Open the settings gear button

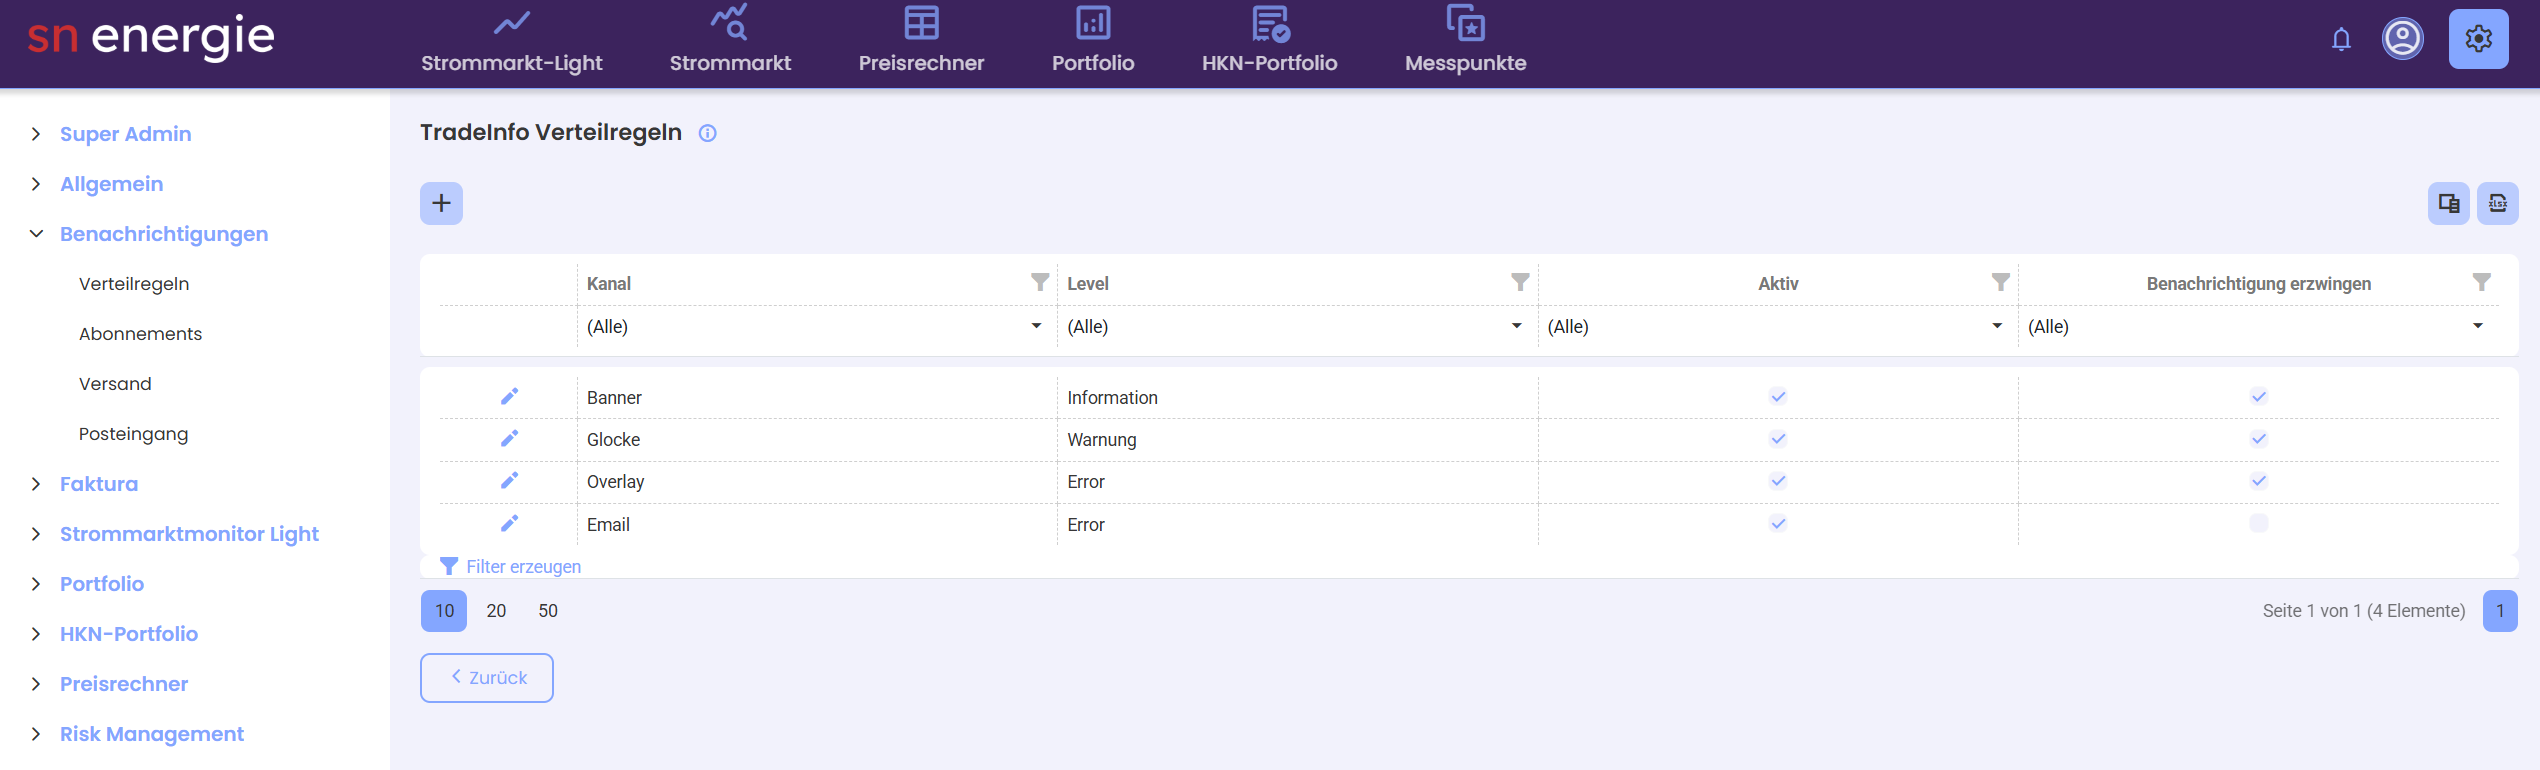[x=2478, y=39]
